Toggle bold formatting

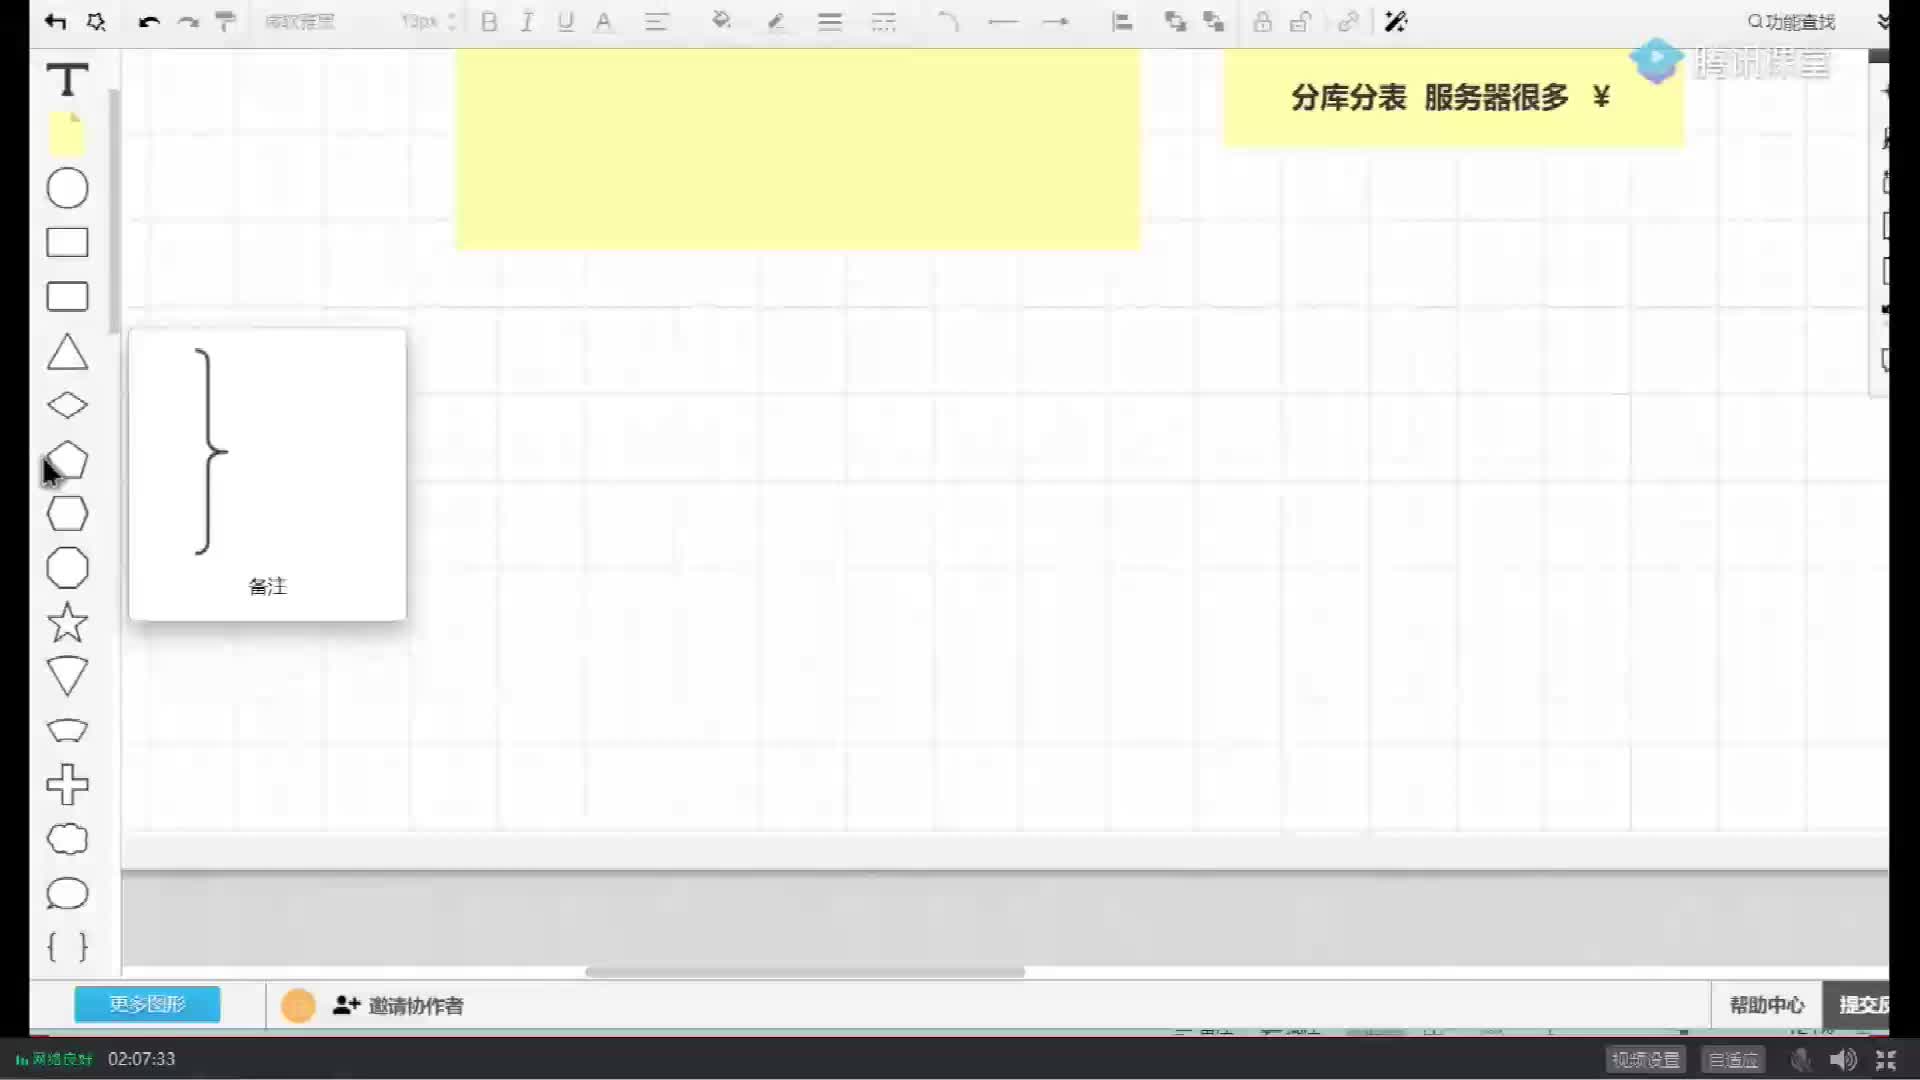click(x=489, y=22)
